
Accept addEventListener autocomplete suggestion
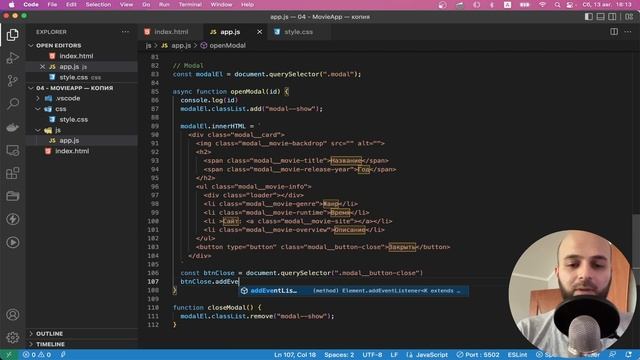tap(353, 291)
